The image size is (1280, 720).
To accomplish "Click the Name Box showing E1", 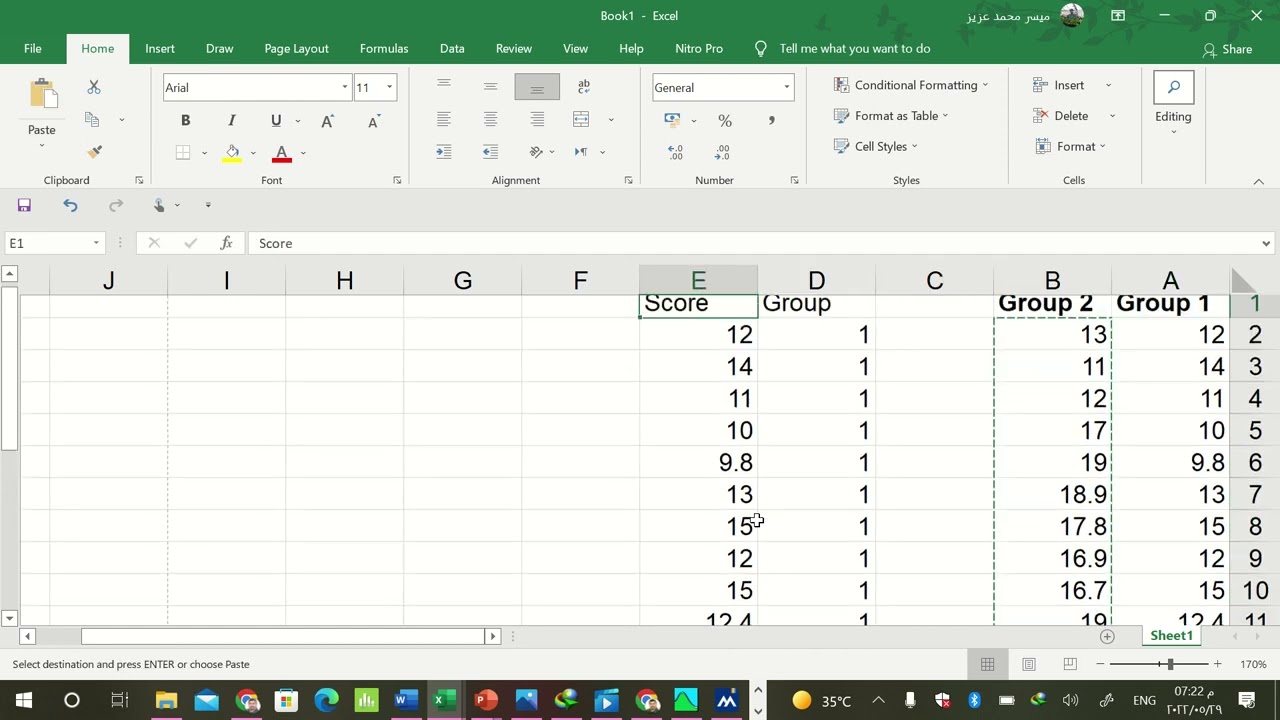I will coord(47,243).
